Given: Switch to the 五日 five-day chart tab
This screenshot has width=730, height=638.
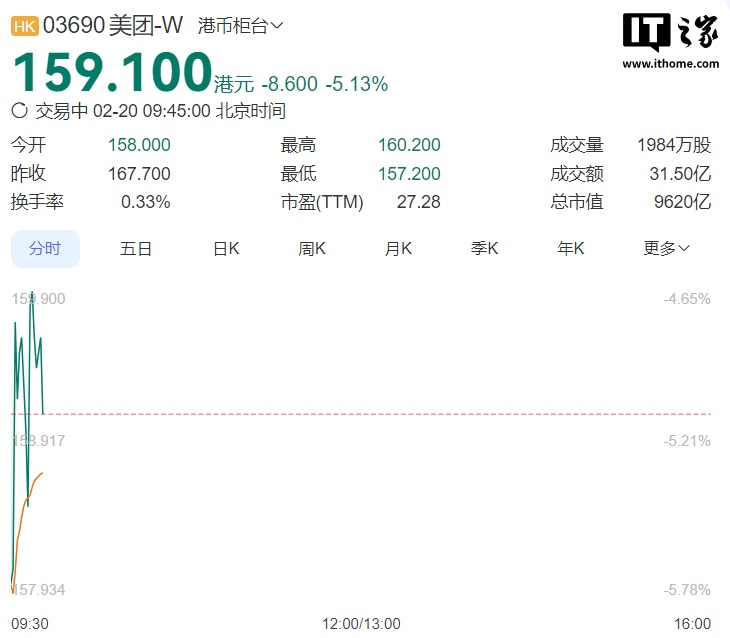Looking at the screenshot, I should point(135,249).
